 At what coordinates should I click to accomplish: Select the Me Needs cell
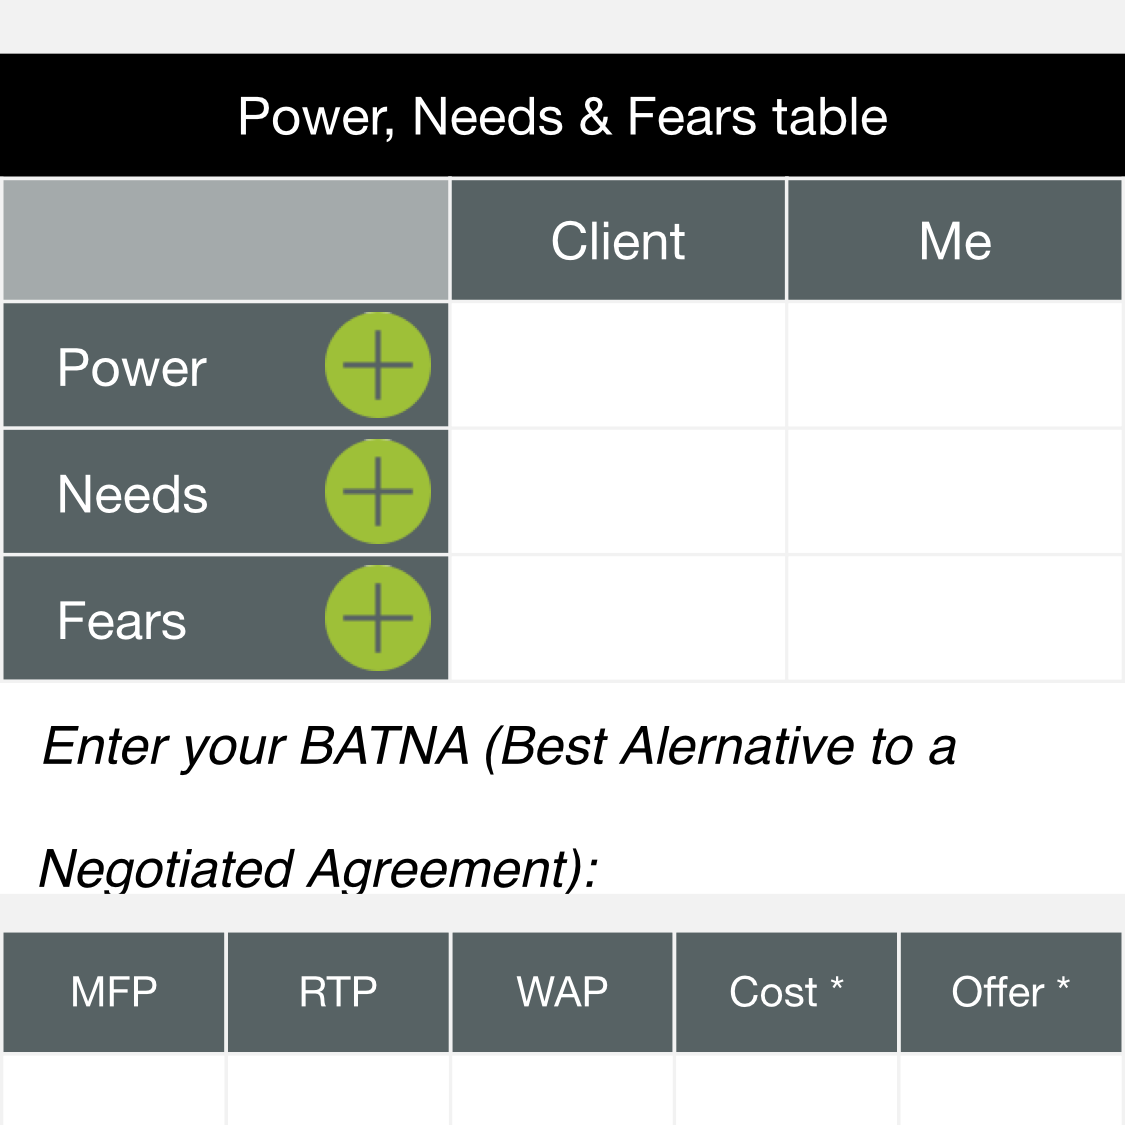point(955,491)
